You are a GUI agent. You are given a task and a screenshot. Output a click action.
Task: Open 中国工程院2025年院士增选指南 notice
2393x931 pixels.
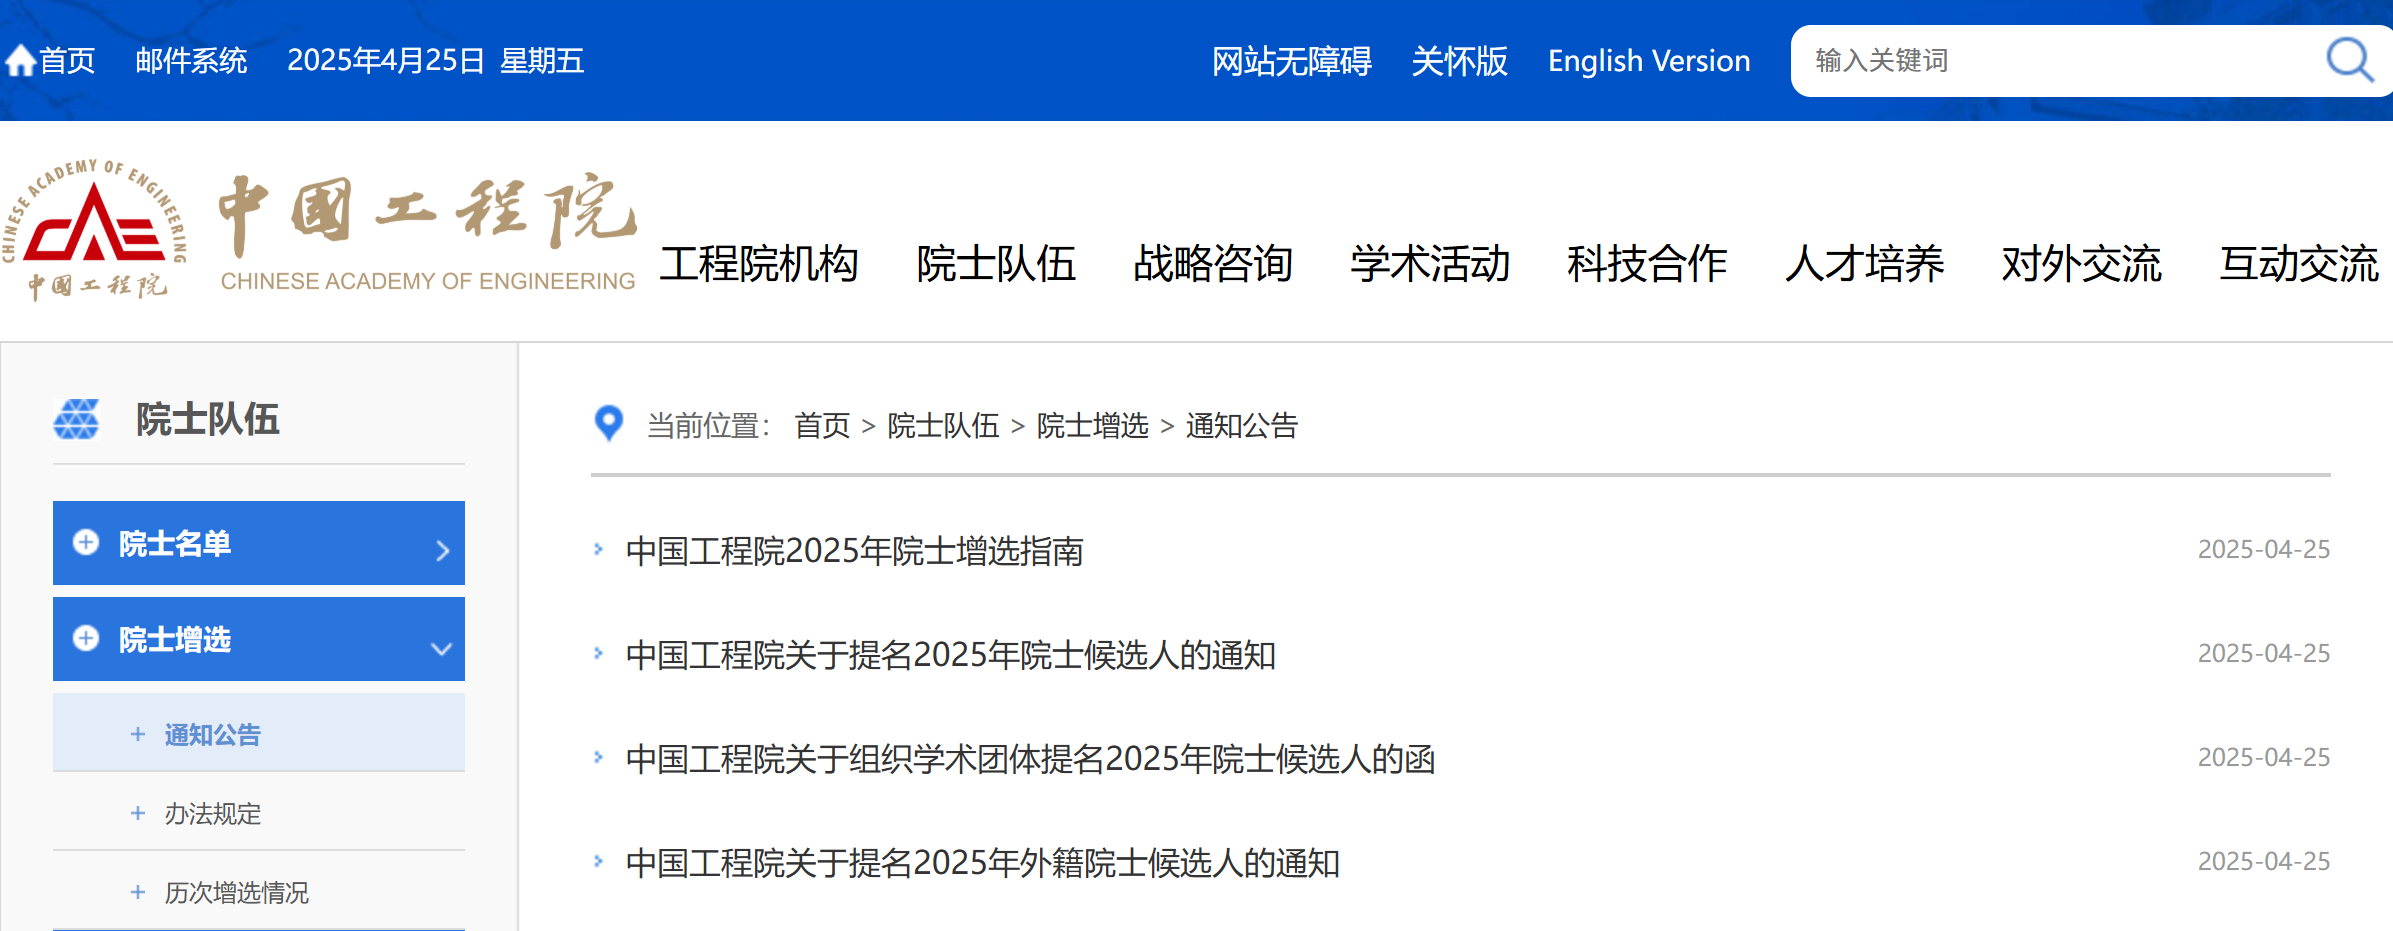click(x=854, y=551)
